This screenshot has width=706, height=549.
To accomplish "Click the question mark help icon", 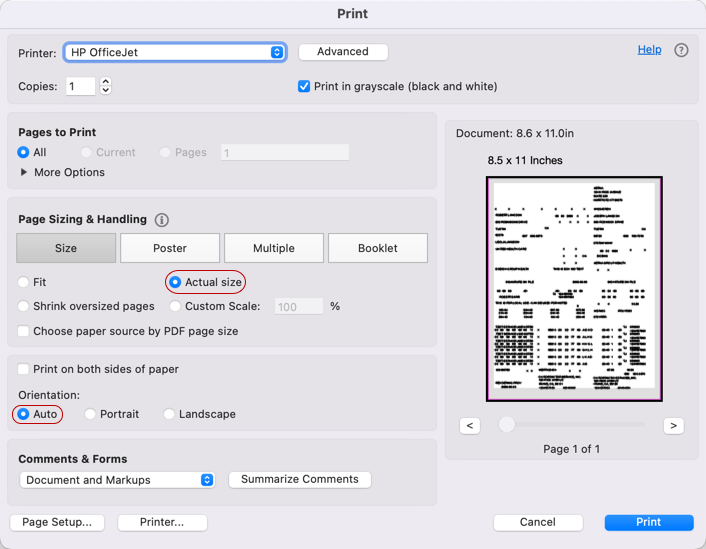I will pos(681,50).
